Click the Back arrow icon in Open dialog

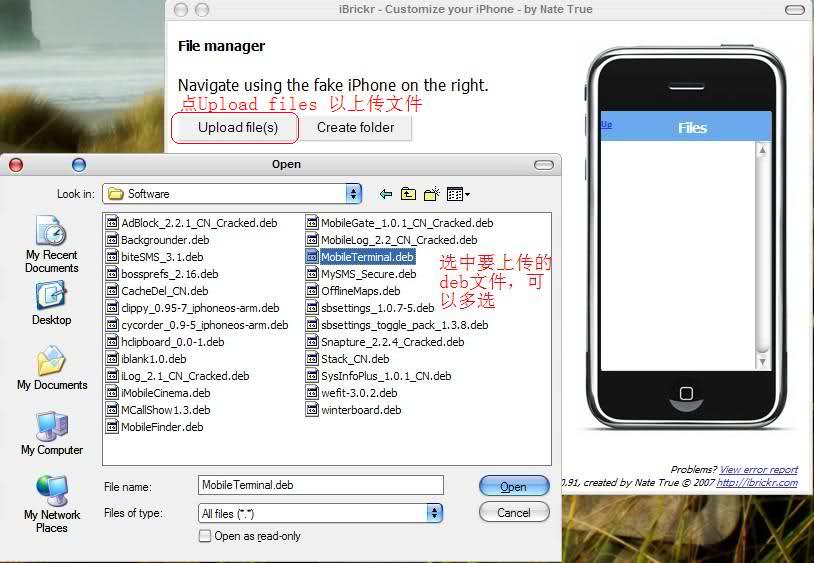pos(386,194)
